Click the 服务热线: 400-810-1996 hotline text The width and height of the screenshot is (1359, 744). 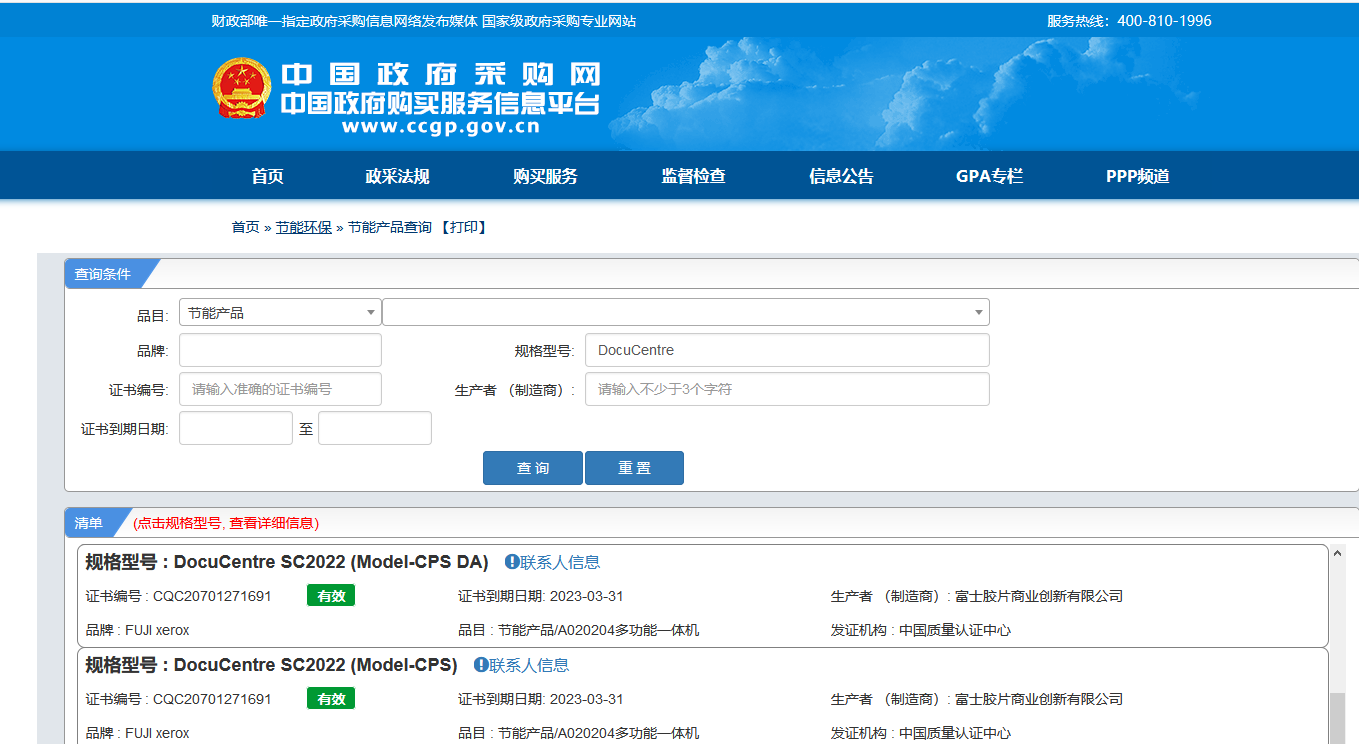tap(1129, 21)
